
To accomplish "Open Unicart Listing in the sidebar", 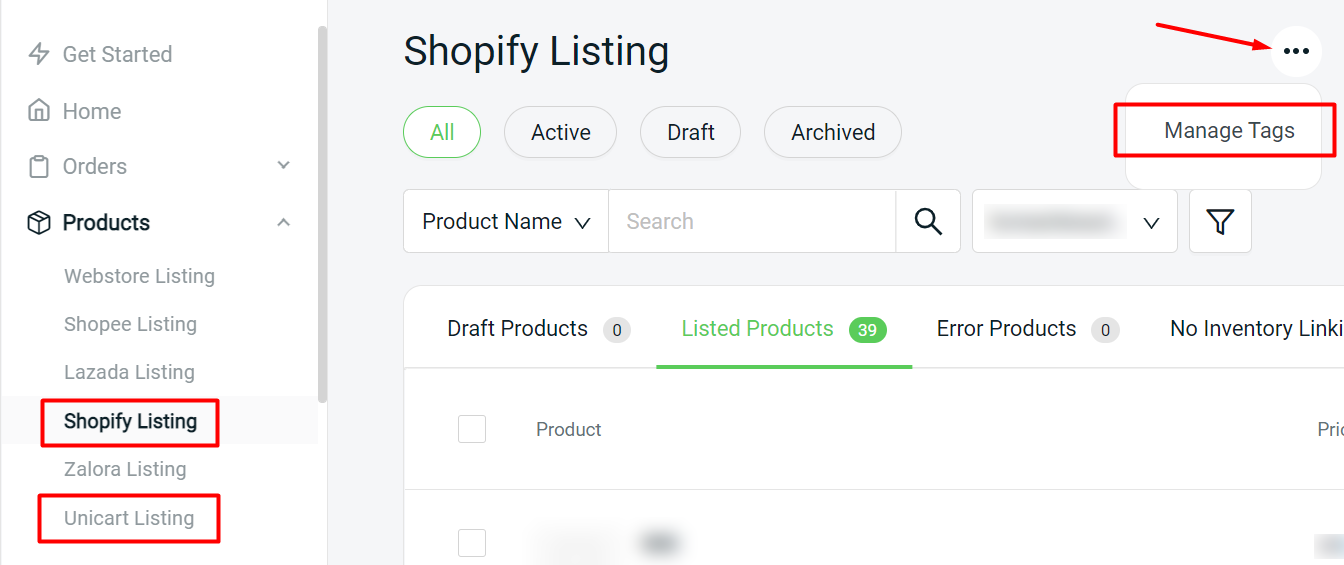I will click(x=129, y=518).
